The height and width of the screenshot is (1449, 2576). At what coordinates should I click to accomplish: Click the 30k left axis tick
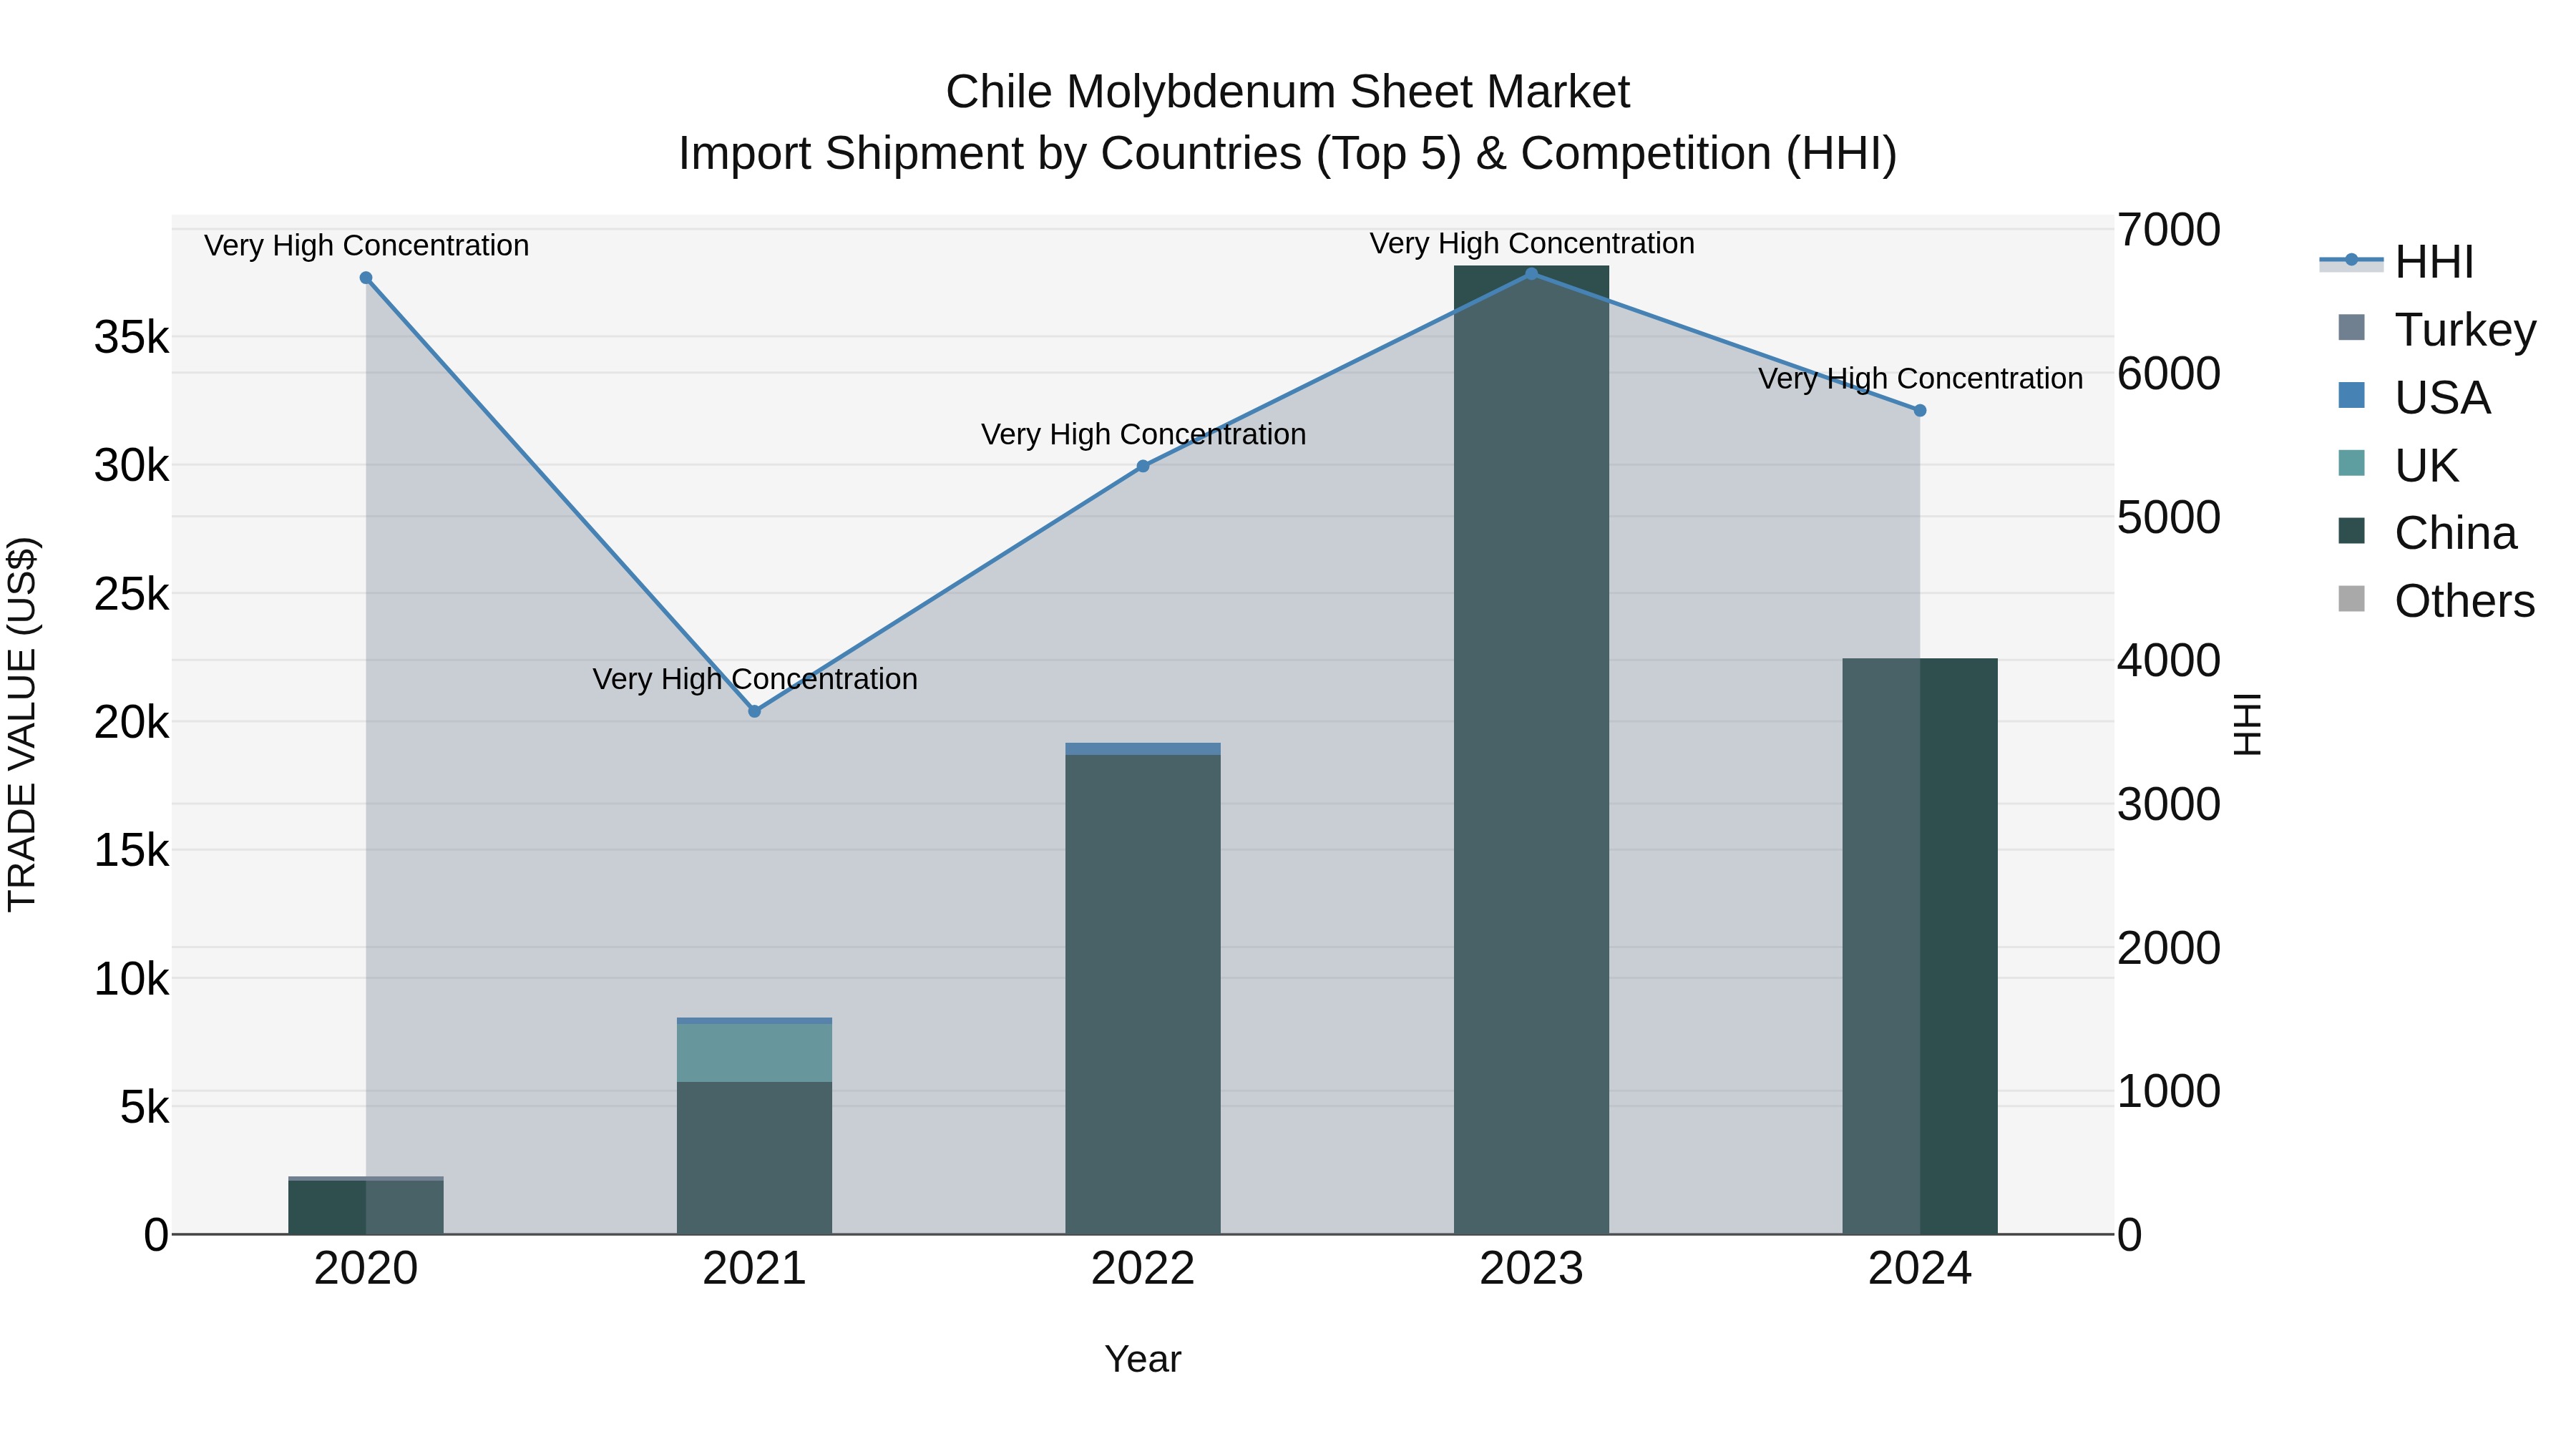point(132,466)
